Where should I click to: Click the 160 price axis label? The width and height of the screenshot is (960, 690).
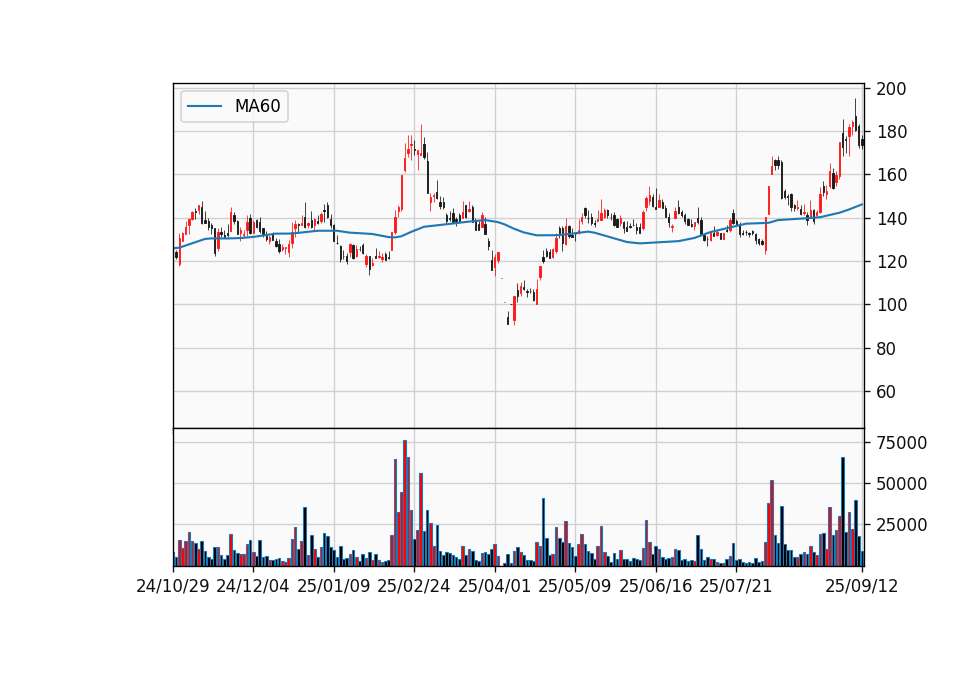[x=891, y=175]
